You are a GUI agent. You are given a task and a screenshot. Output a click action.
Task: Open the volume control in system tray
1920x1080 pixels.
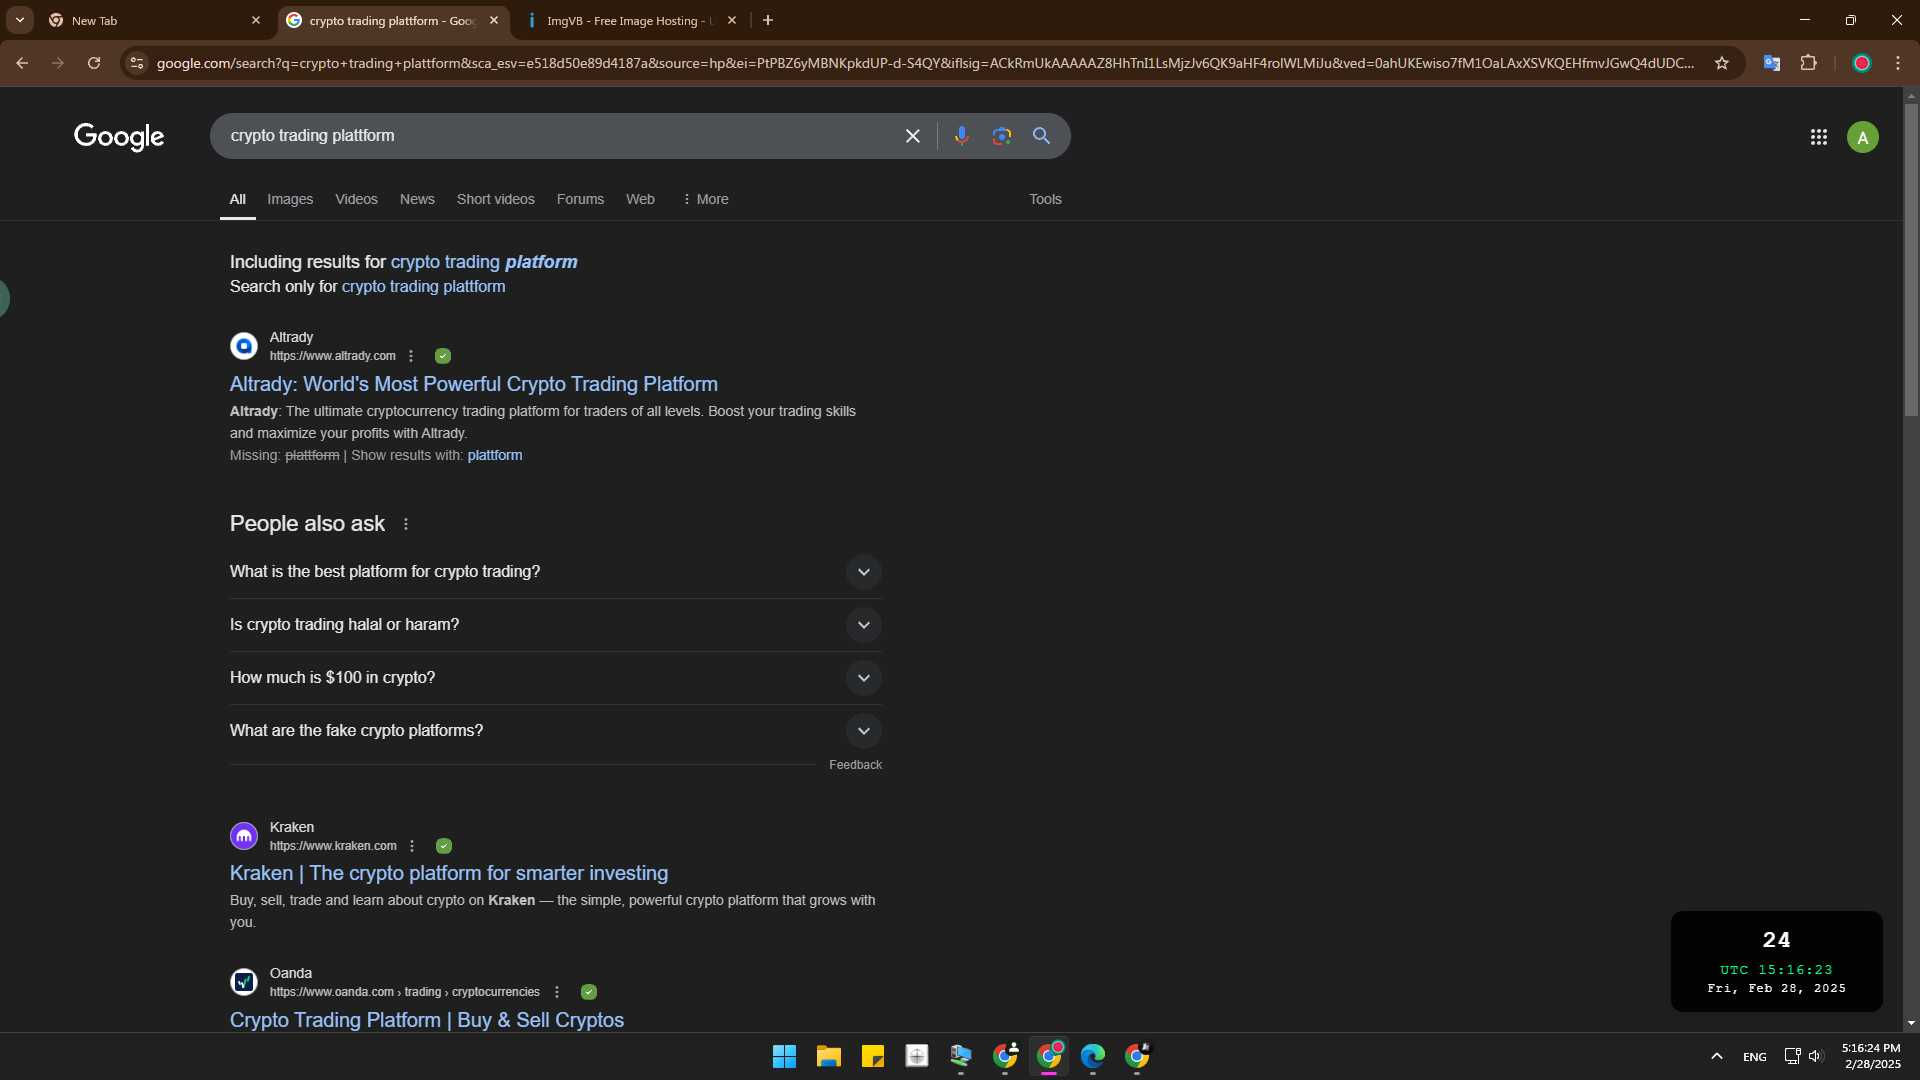tap(1816, 1056)
